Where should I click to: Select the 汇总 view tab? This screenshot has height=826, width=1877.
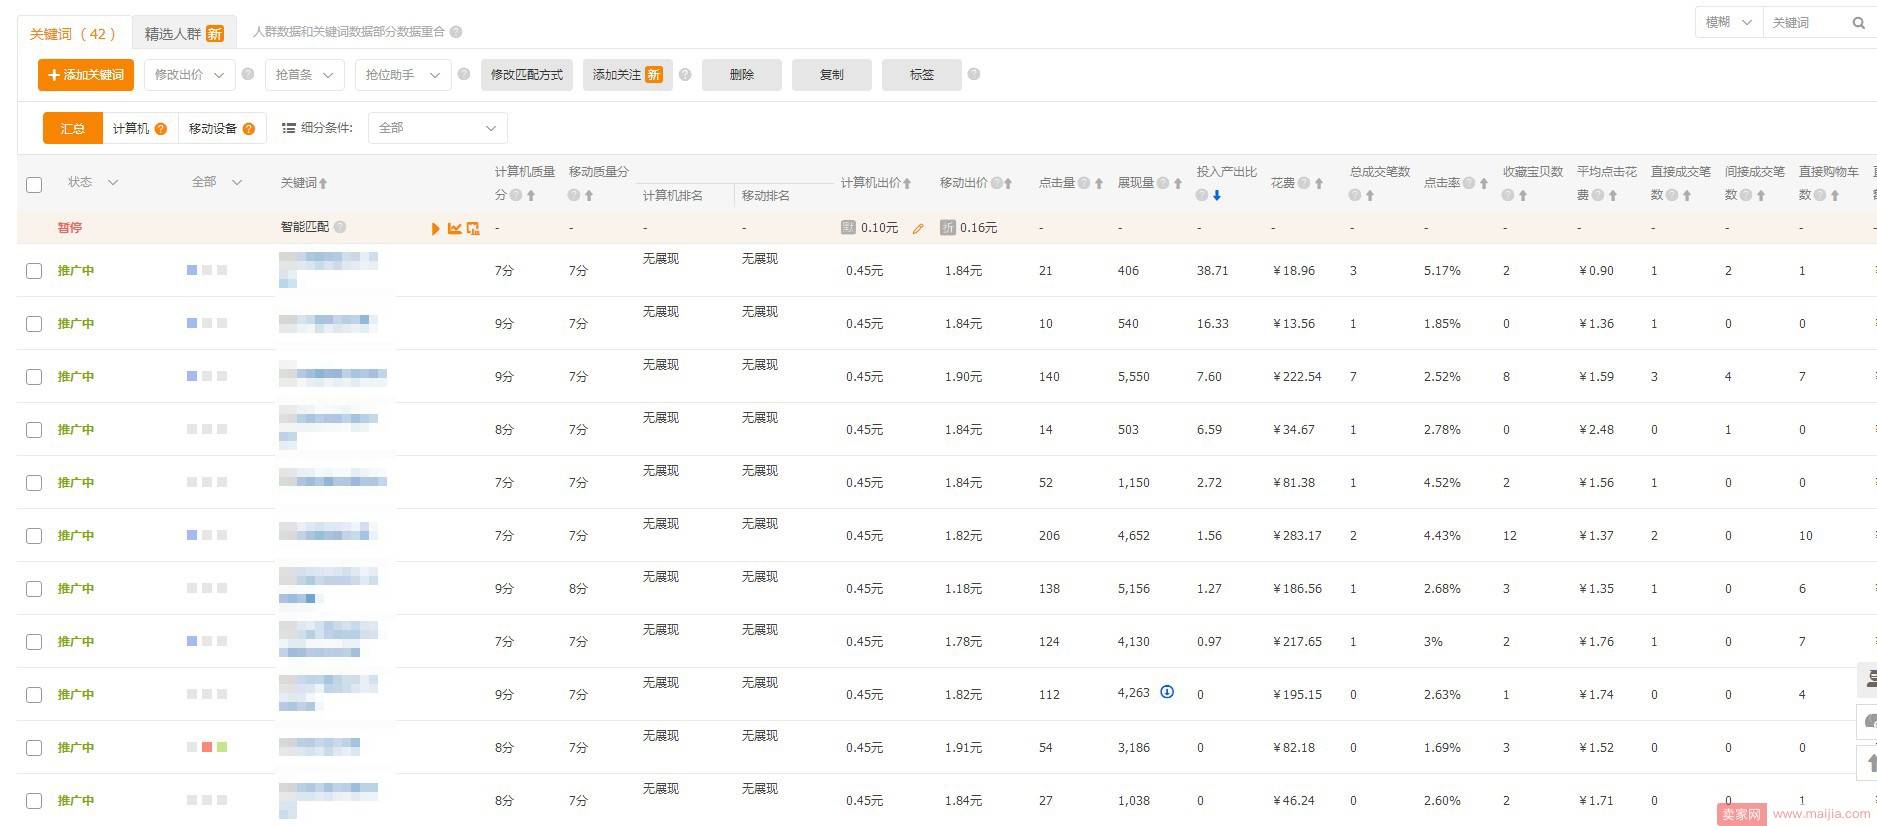coord(73,128)
